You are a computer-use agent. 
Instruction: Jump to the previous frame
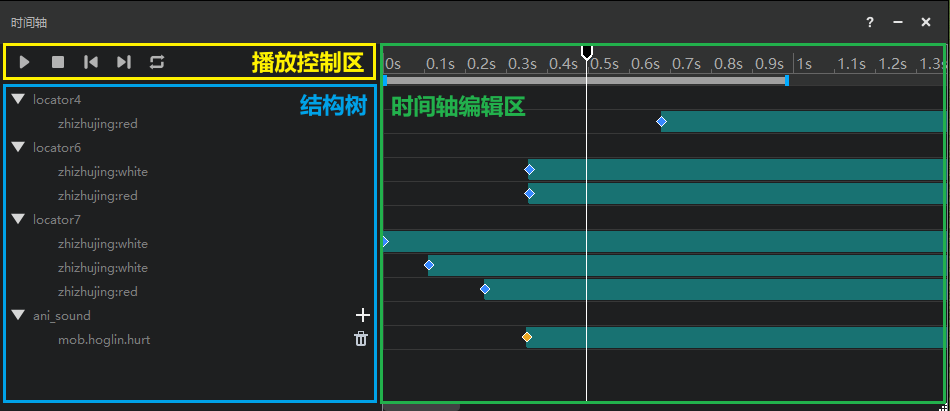point(91,62)
